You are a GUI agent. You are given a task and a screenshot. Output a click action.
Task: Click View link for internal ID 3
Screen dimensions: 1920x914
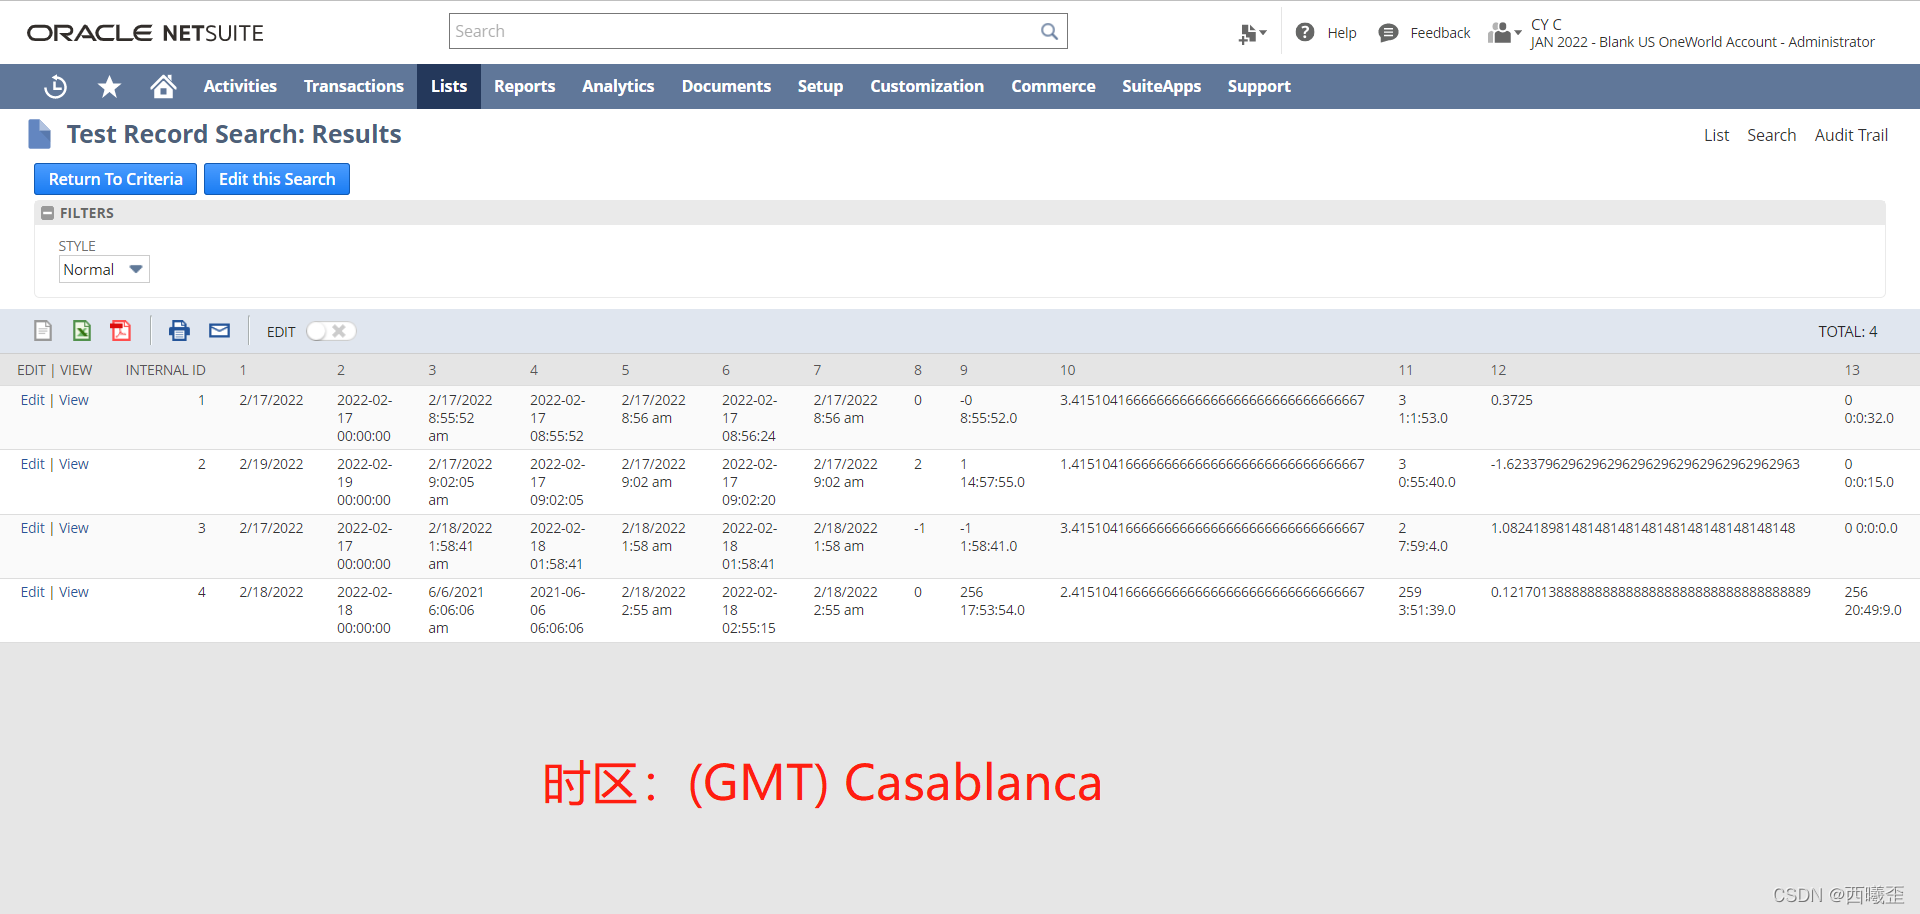click(x=74, y=528)
